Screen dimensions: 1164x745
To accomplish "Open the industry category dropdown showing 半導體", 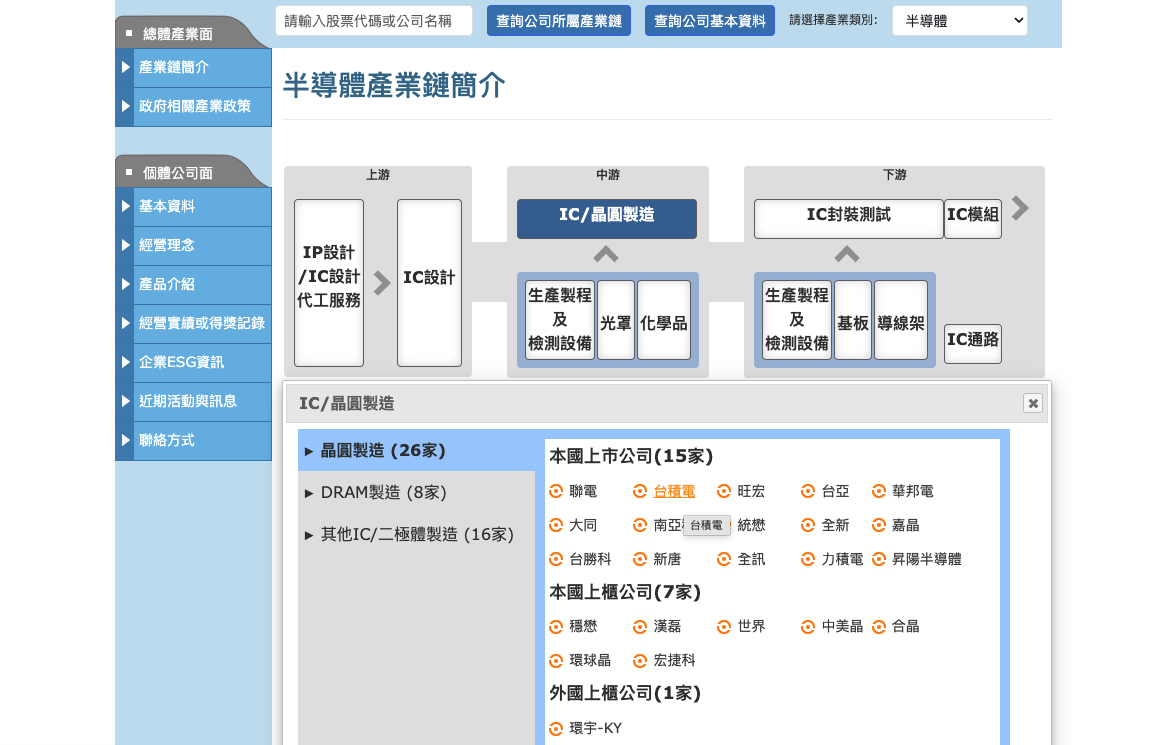I will click(x=960, y=21).
